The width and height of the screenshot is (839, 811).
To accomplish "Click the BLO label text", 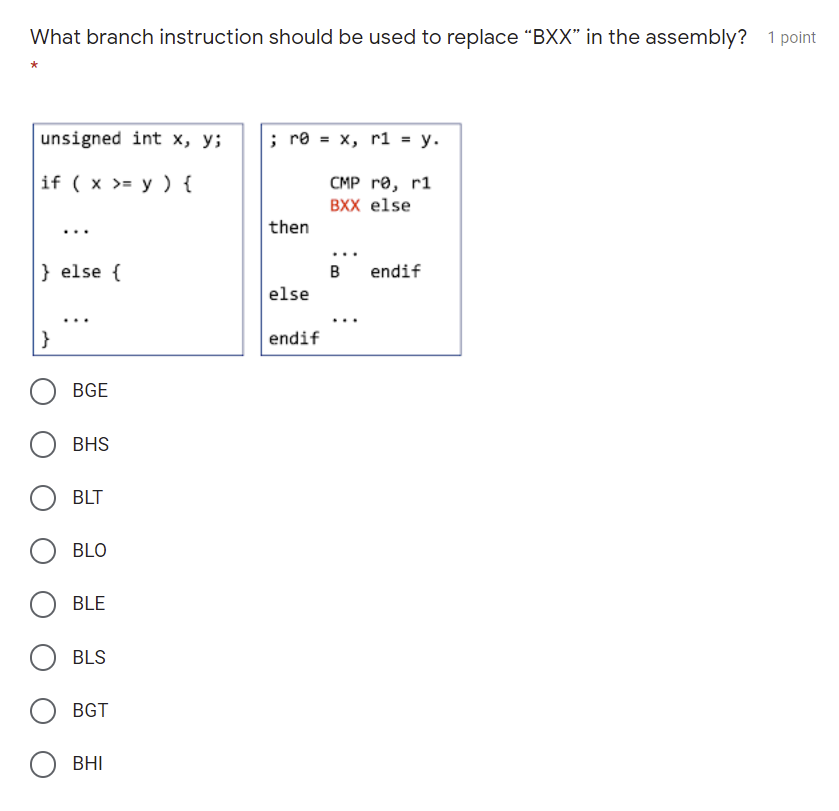I will pos(90,551).
